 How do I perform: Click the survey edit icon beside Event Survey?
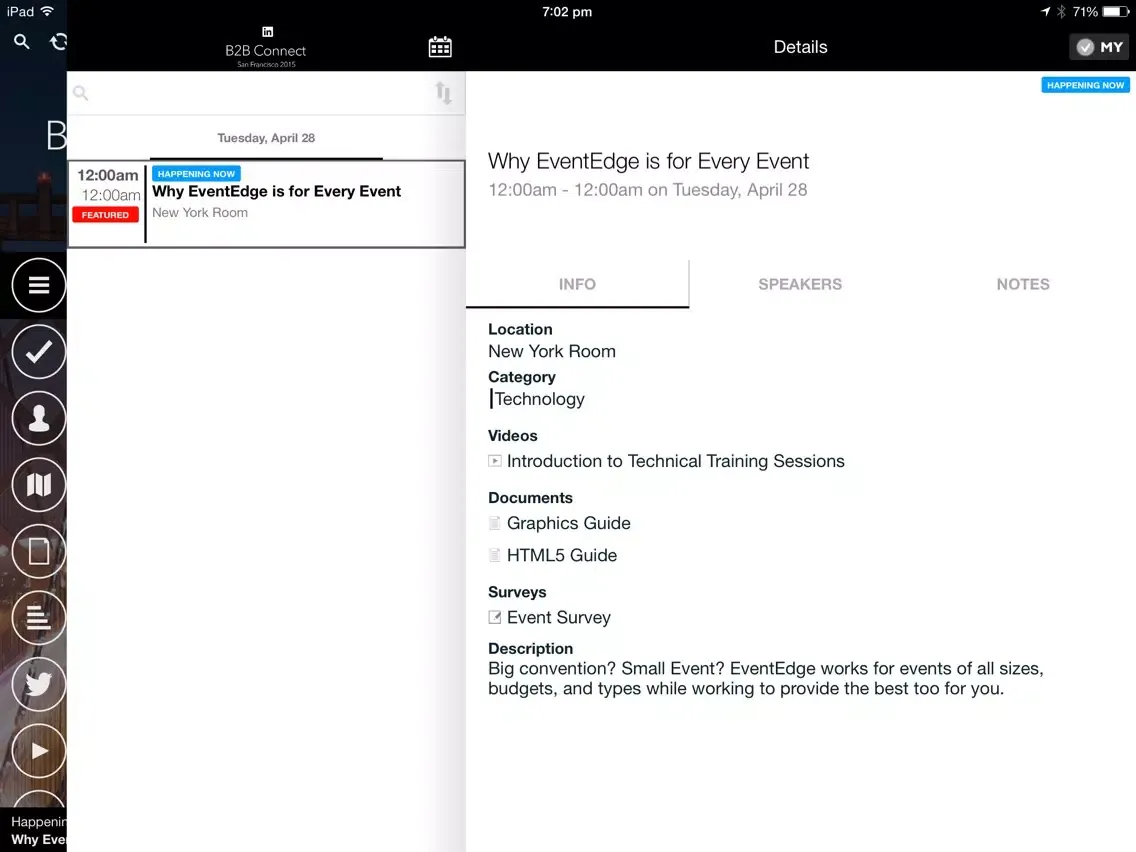(495, 617)
